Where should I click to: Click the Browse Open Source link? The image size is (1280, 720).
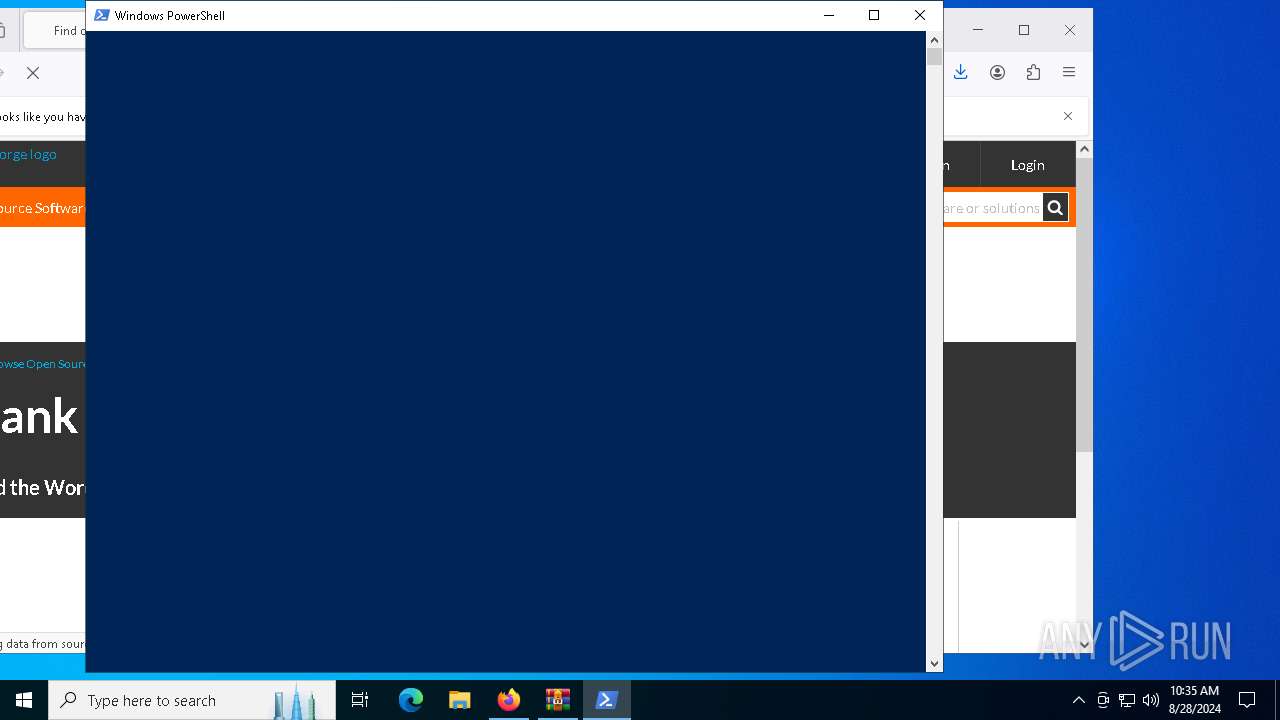pos(43,364)
